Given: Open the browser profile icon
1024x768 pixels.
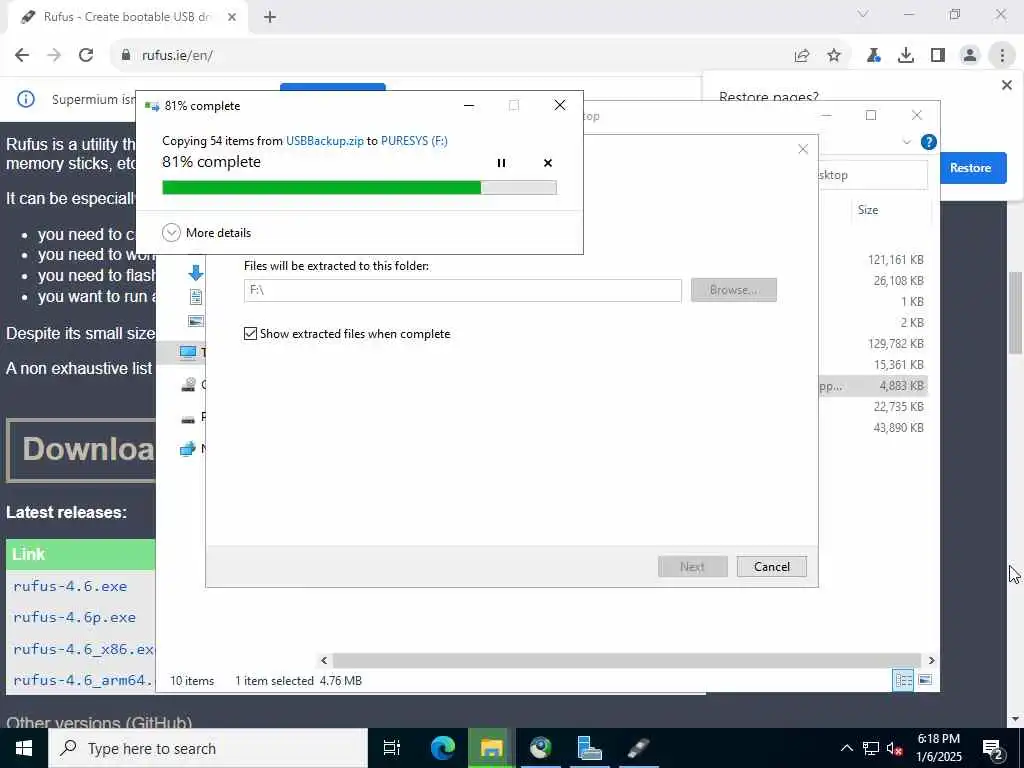Looking at the screenshot, I should (x=970, y=56).
